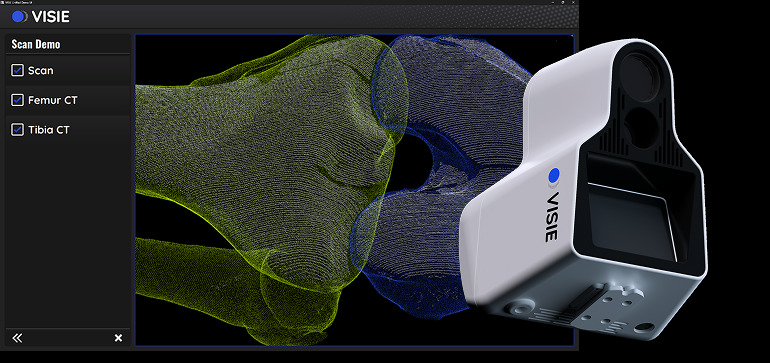Close the Scan Demo panel X
Screen dimensions: 770x363
[118, 338]
